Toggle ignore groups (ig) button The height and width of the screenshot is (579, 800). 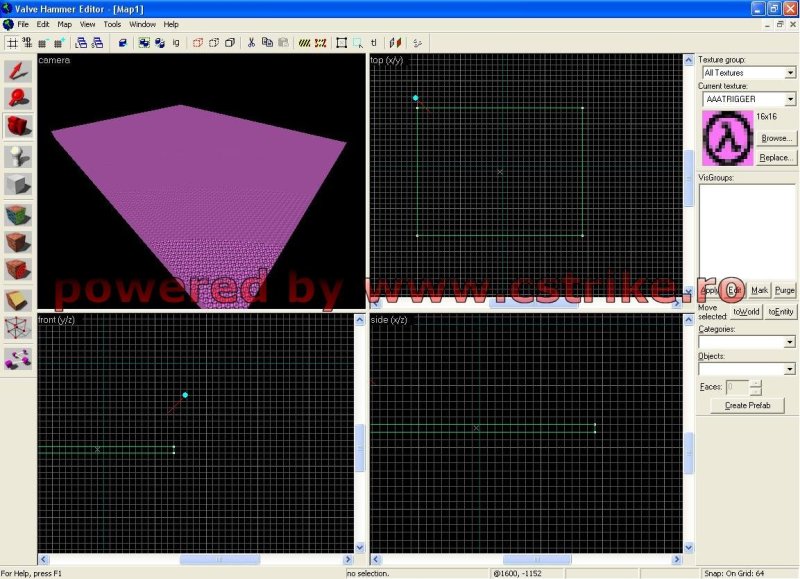[176, 43]
